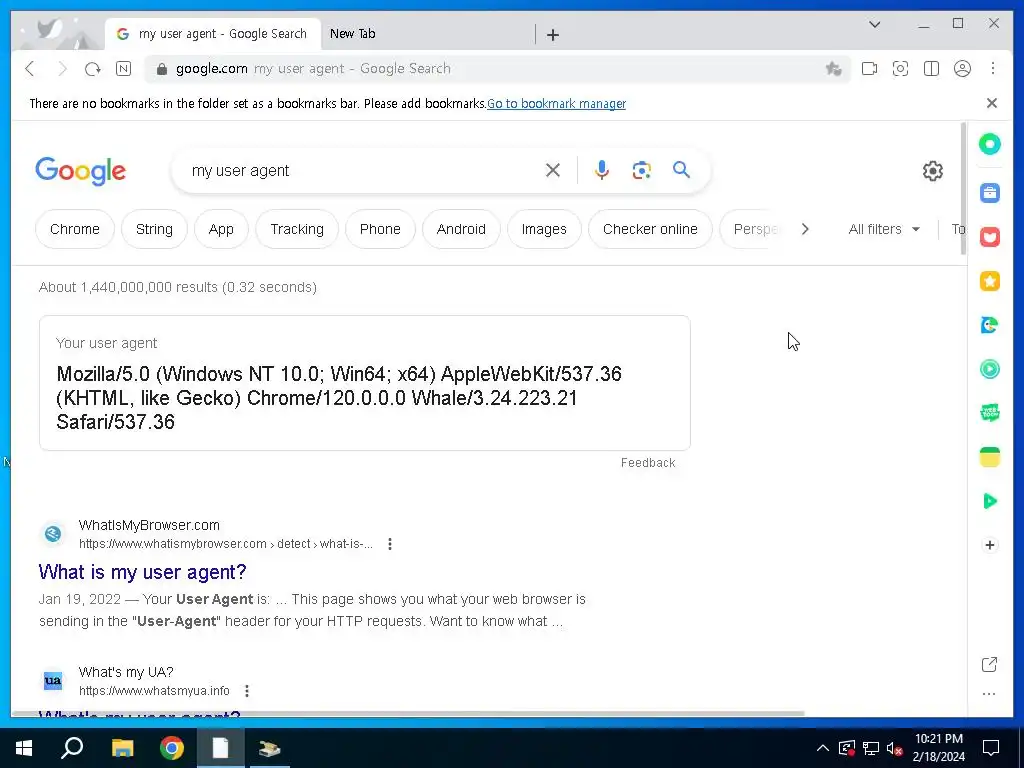Click the padlock site info icon
Screen dimensions: 1024x768
[x=161, y=69]
